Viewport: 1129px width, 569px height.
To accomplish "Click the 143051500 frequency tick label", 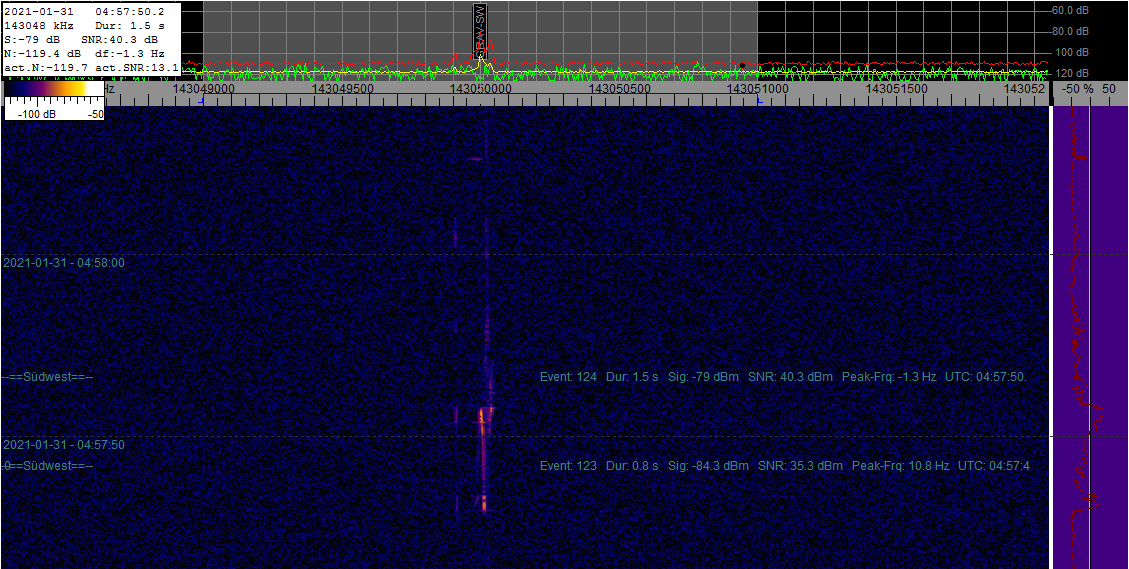I will point(896,88).
